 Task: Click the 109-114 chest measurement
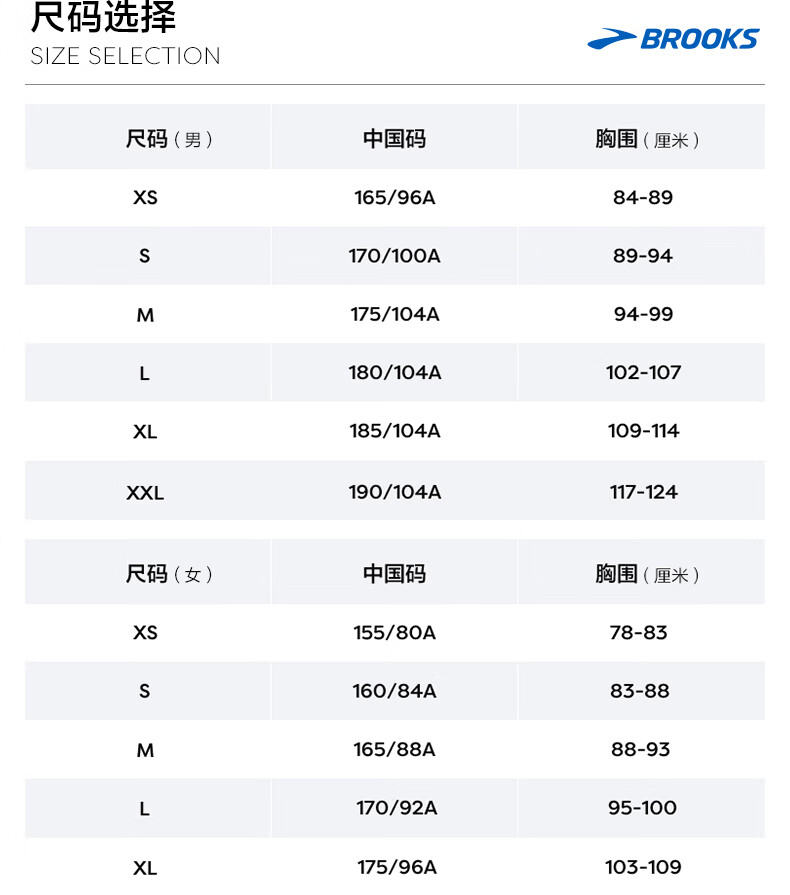pos(643,431)
